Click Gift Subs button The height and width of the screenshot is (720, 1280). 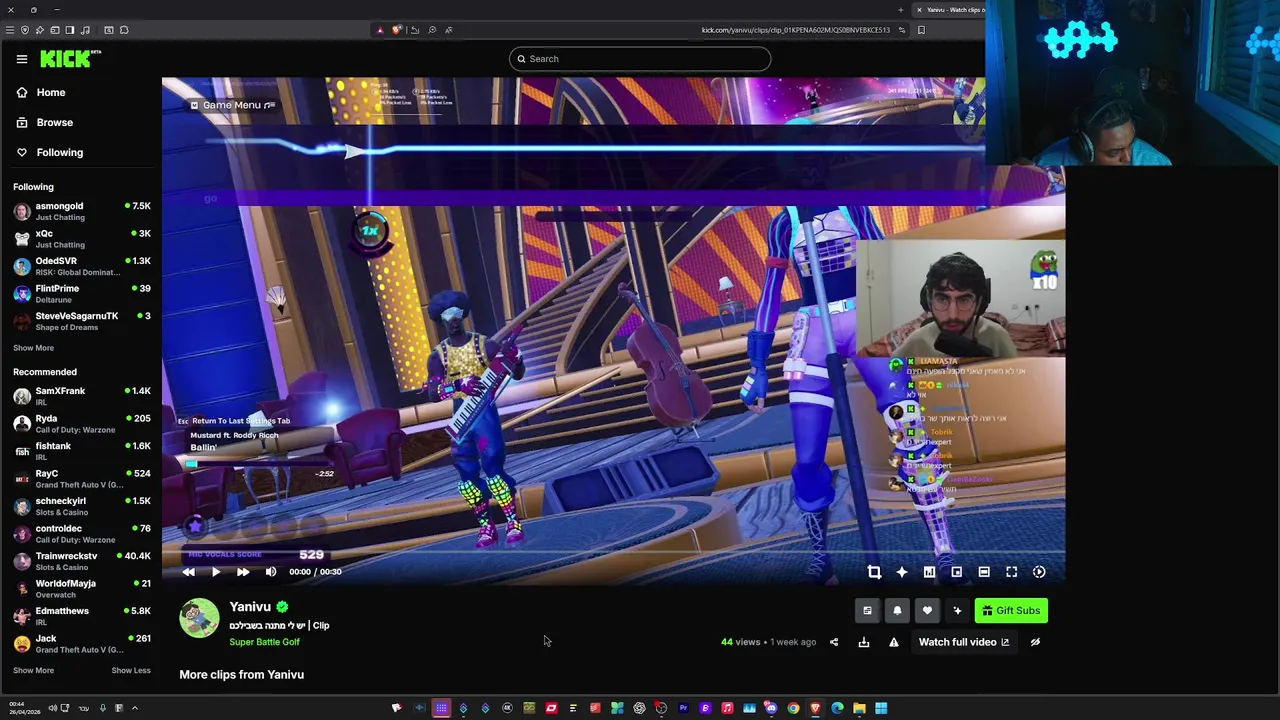click(x=1011, y=611)
